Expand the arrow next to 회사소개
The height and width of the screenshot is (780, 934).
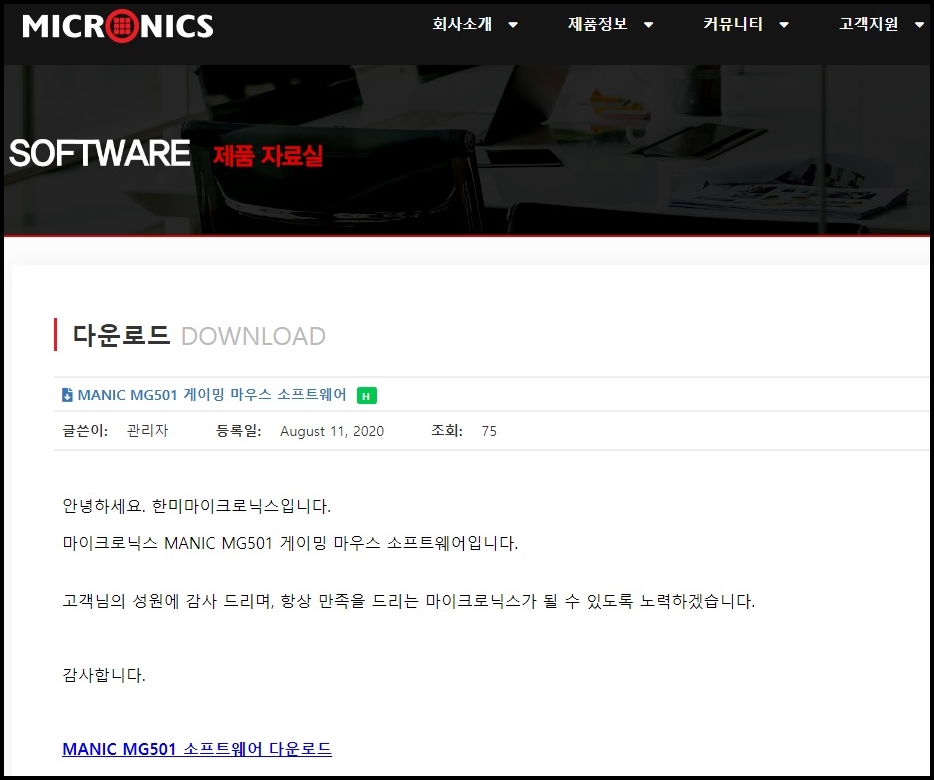pos(513,25)
